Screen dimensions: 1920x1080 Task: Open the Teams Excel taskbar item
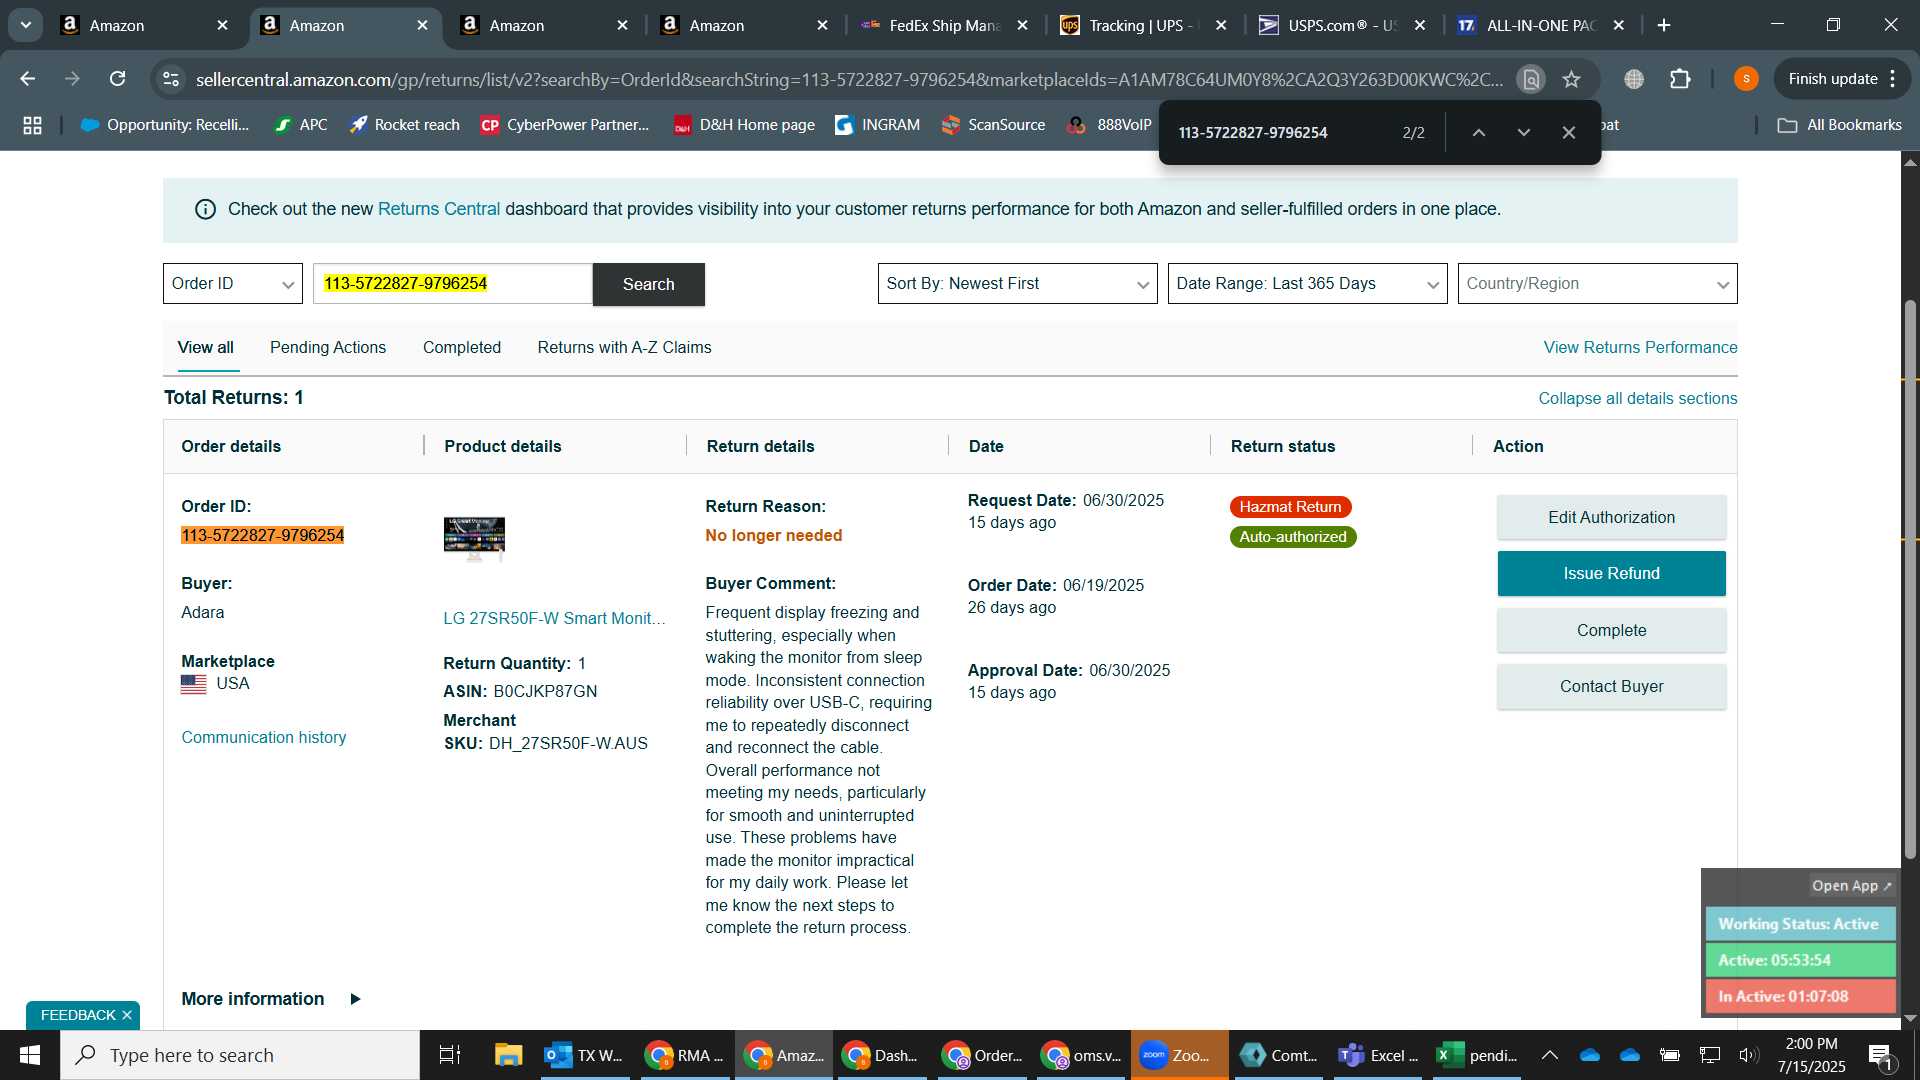click(x=1379, y=1055)
